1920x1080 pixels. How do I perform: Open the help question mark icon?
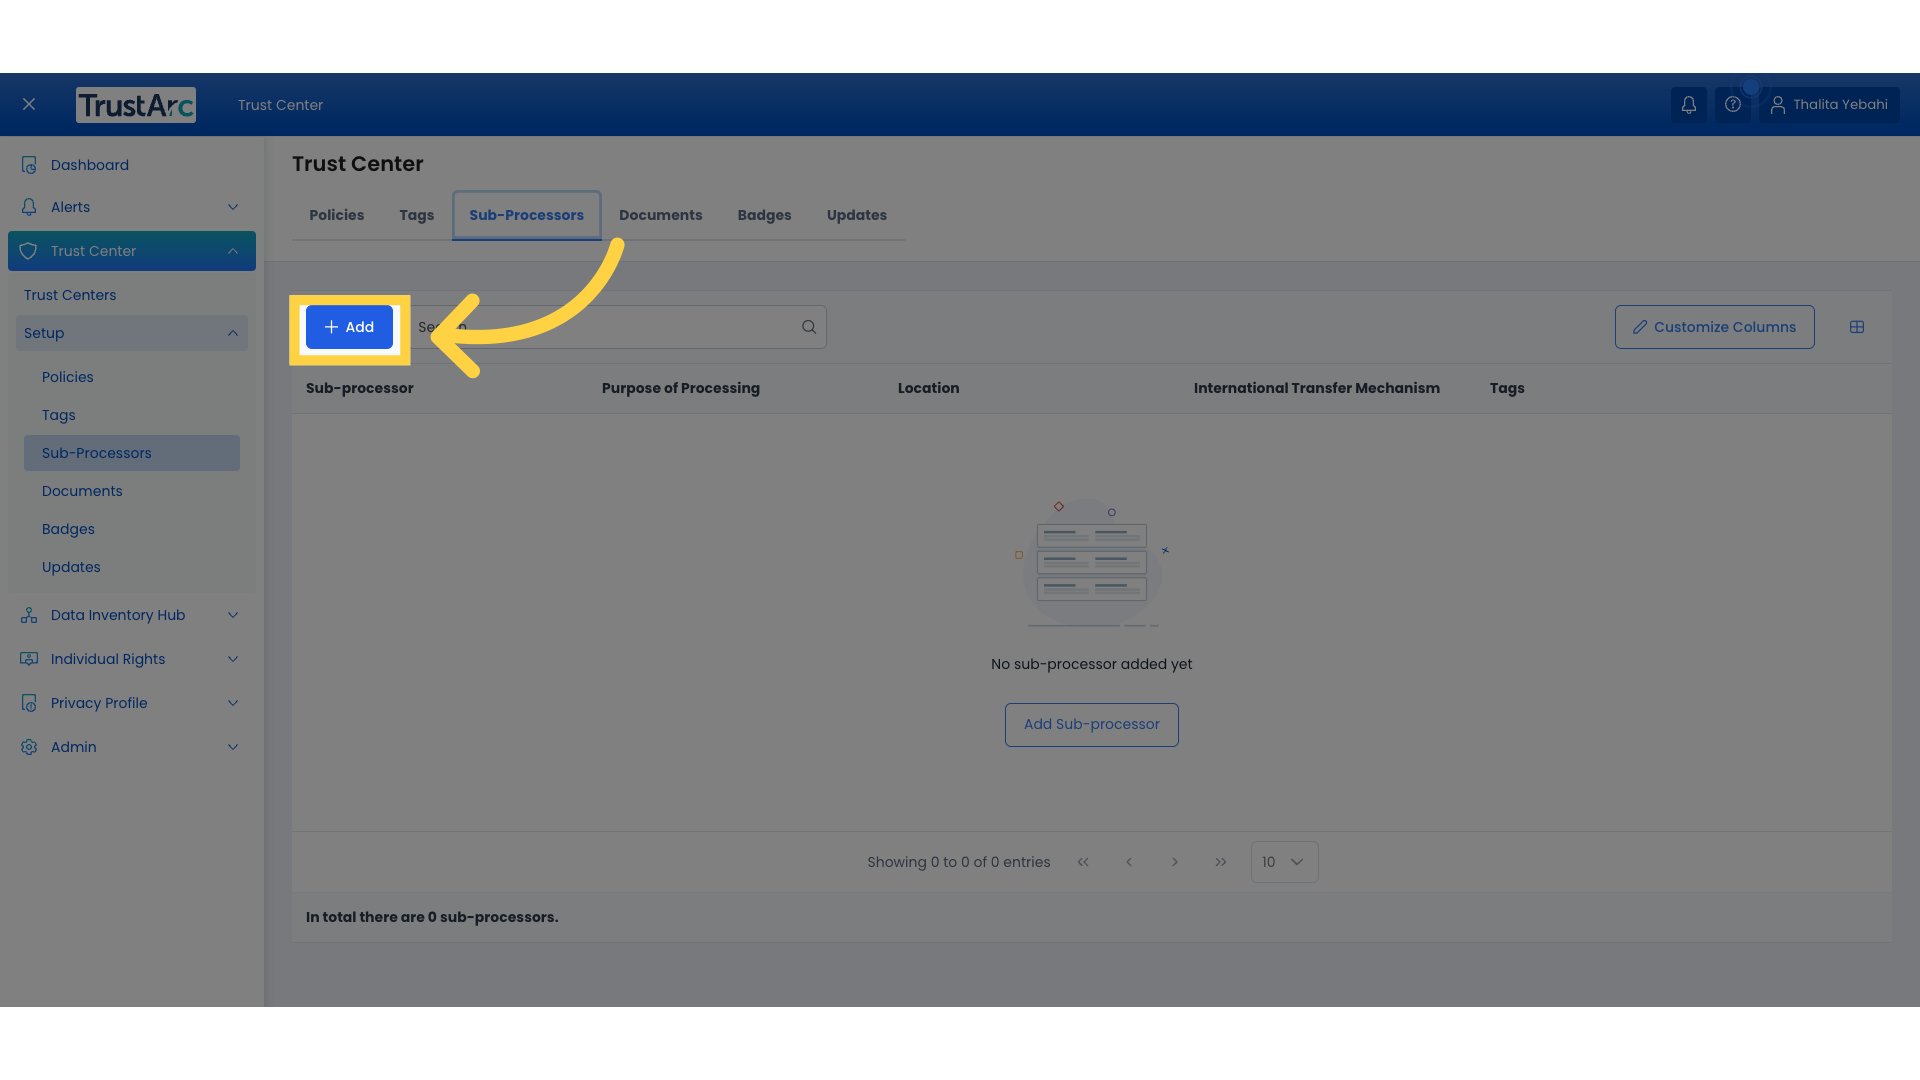pyautogui.click(x=1733, y=105)
